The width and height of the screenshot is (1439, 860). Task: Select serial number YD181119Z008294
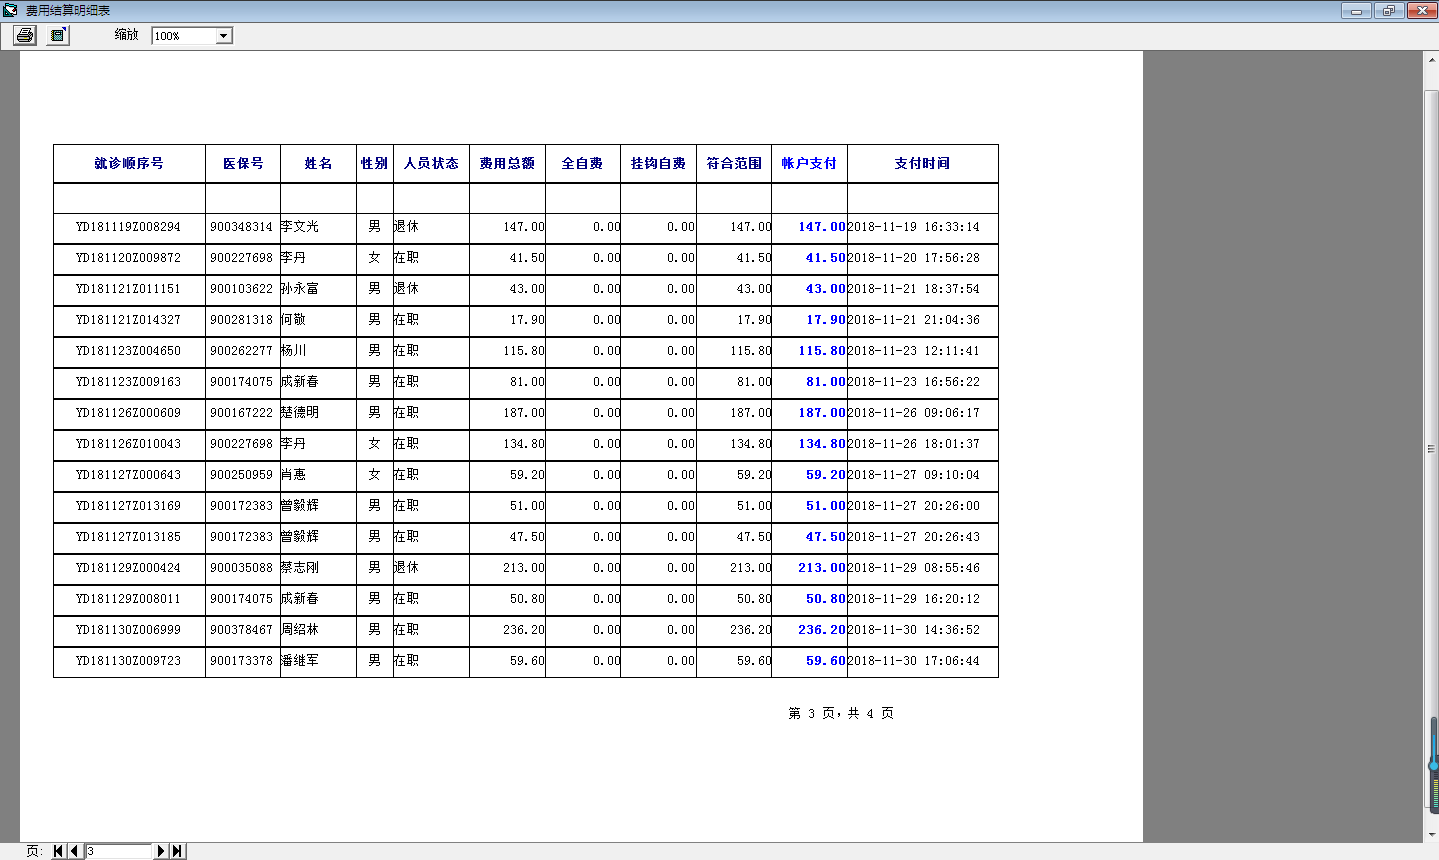pos(129,227)
